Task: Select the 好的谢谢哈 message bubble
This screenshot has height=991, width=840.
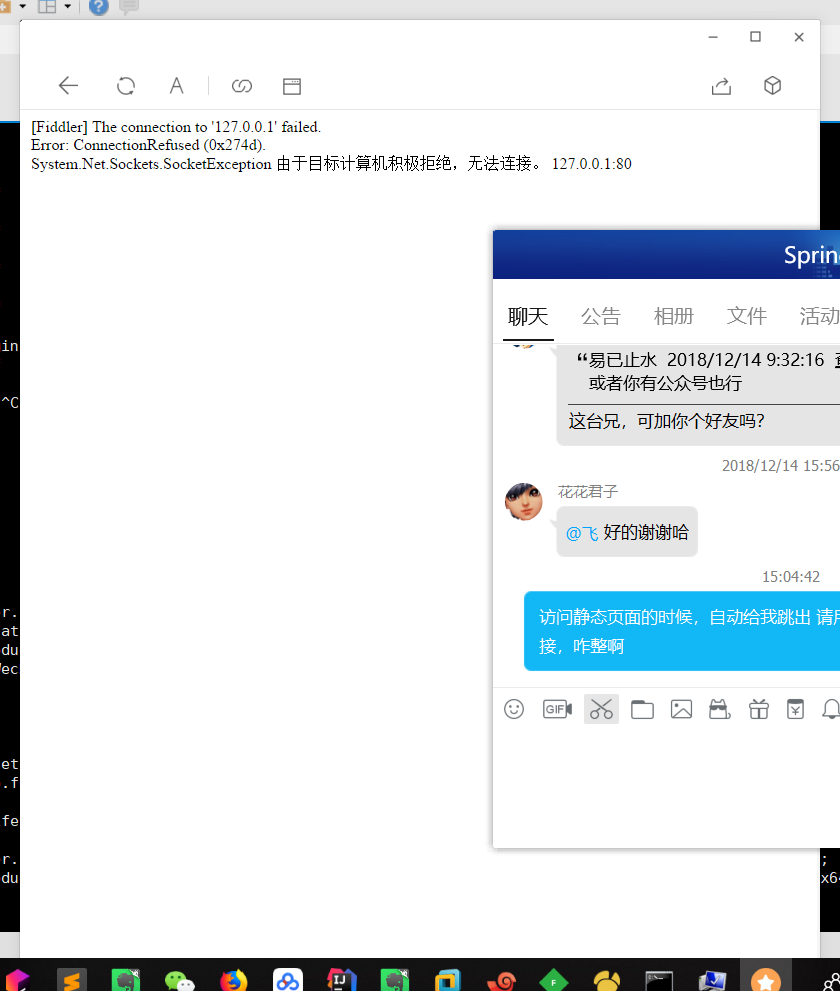Action: [x=627, y=532]
